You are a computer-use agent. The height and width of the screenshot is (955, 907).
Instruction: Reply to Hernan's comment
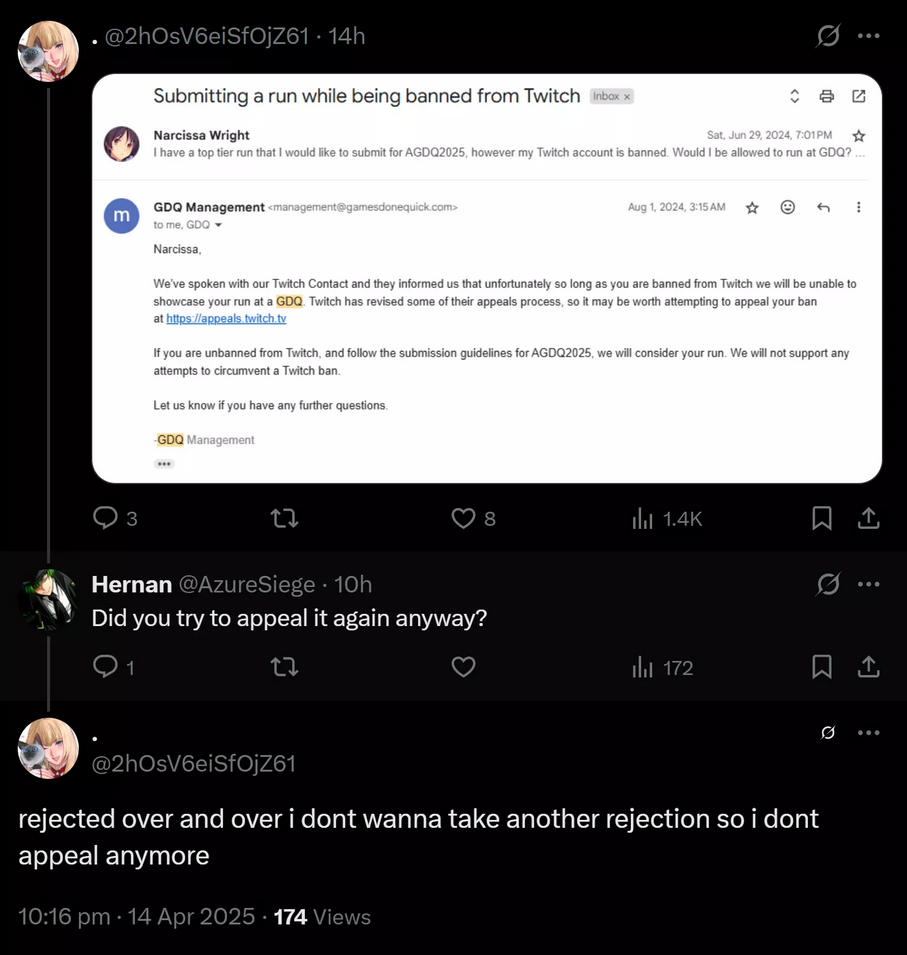click(113, 667)
